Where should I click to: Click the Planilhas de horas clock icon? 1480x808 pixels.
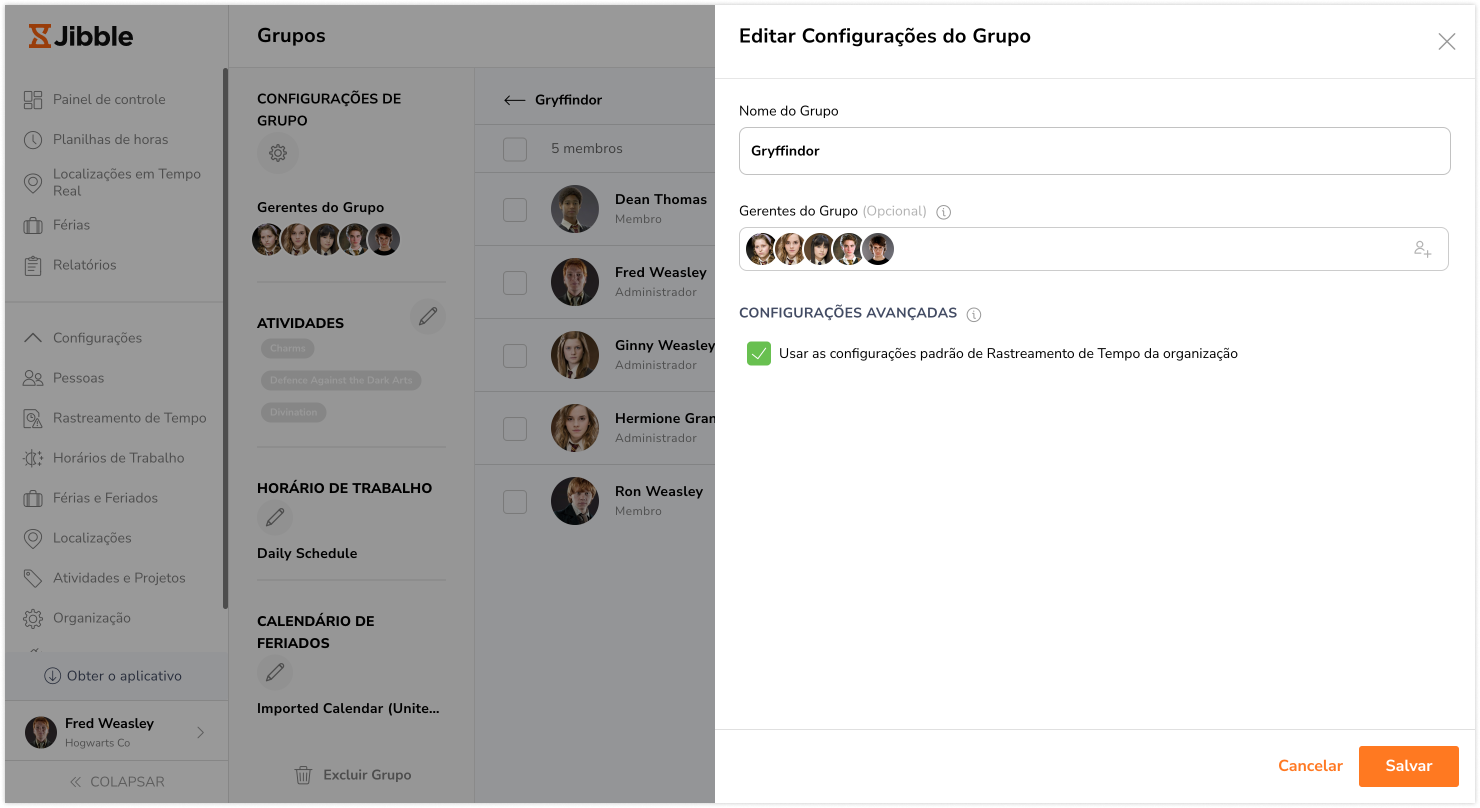tap(33, 139)
